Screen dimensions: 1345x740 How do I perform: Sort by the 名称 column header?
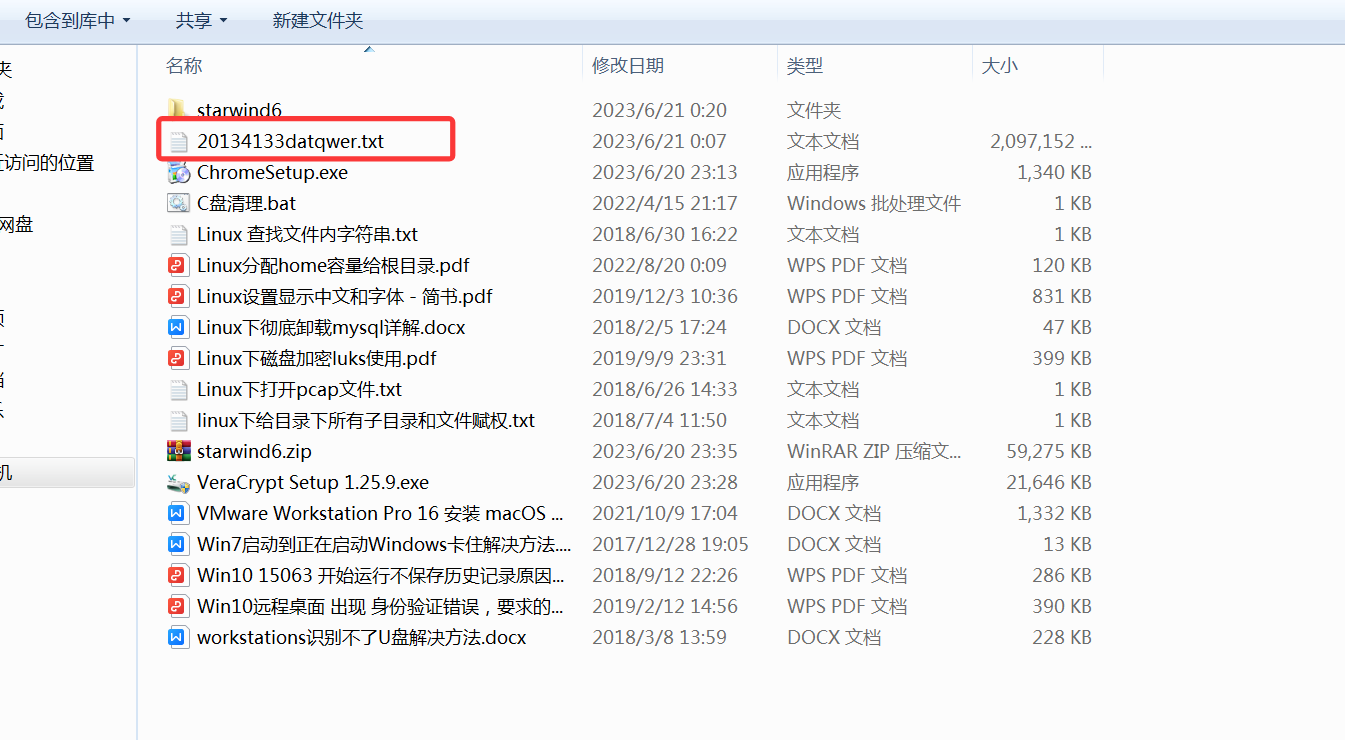point(184,65)
